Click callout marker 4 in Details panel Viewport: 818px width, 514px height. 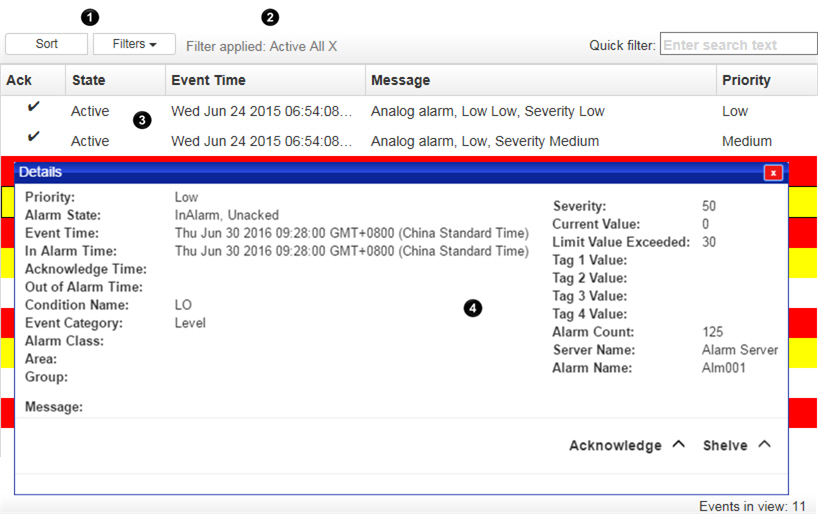[x=473, y=308]
